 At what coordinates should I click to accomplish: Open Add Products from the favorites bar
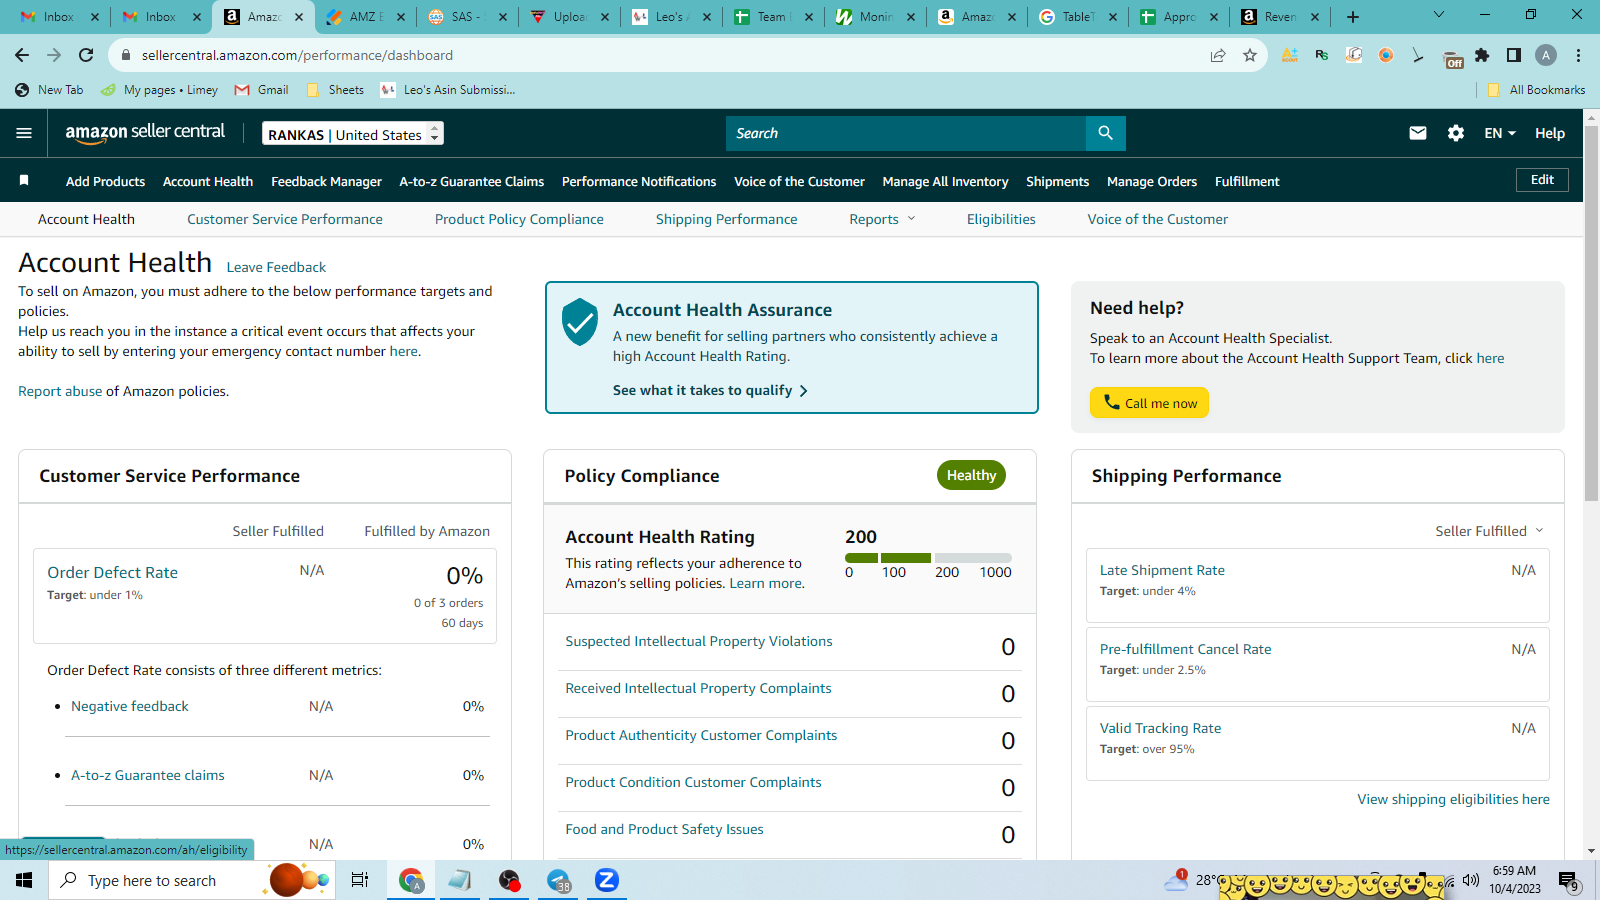(105, 181)
